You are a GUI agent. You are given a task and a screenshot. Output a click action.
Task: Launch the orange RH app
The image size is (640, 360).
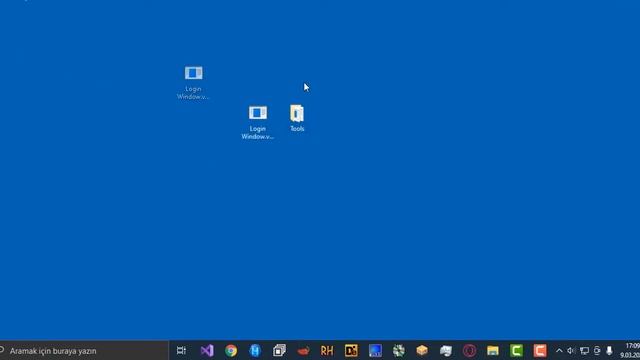pyautogui.click(x=327, y=350)
